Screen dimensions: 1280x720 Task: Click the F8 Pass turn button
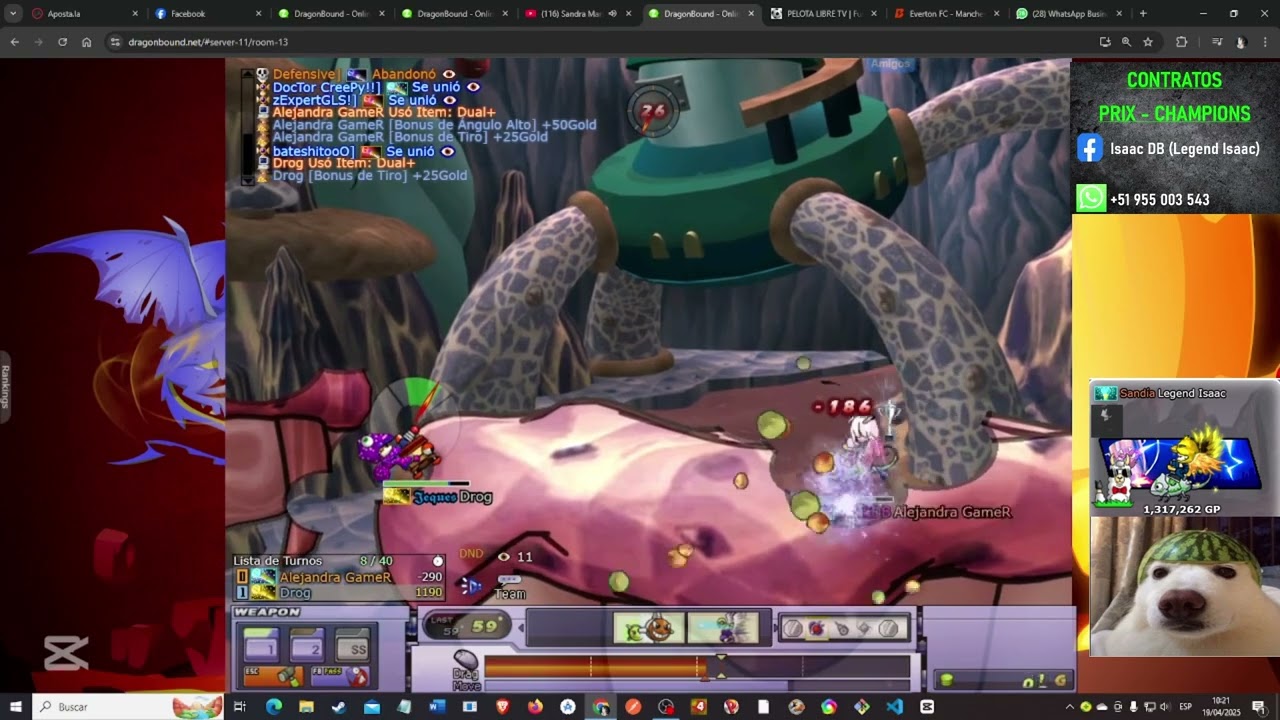pyautogui.click(x=340, y=676)
